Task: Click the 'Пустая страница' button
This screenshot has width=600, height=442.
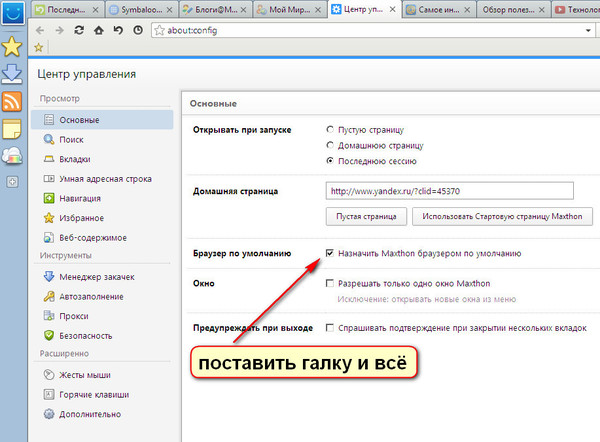Action: tap(365, 216)
